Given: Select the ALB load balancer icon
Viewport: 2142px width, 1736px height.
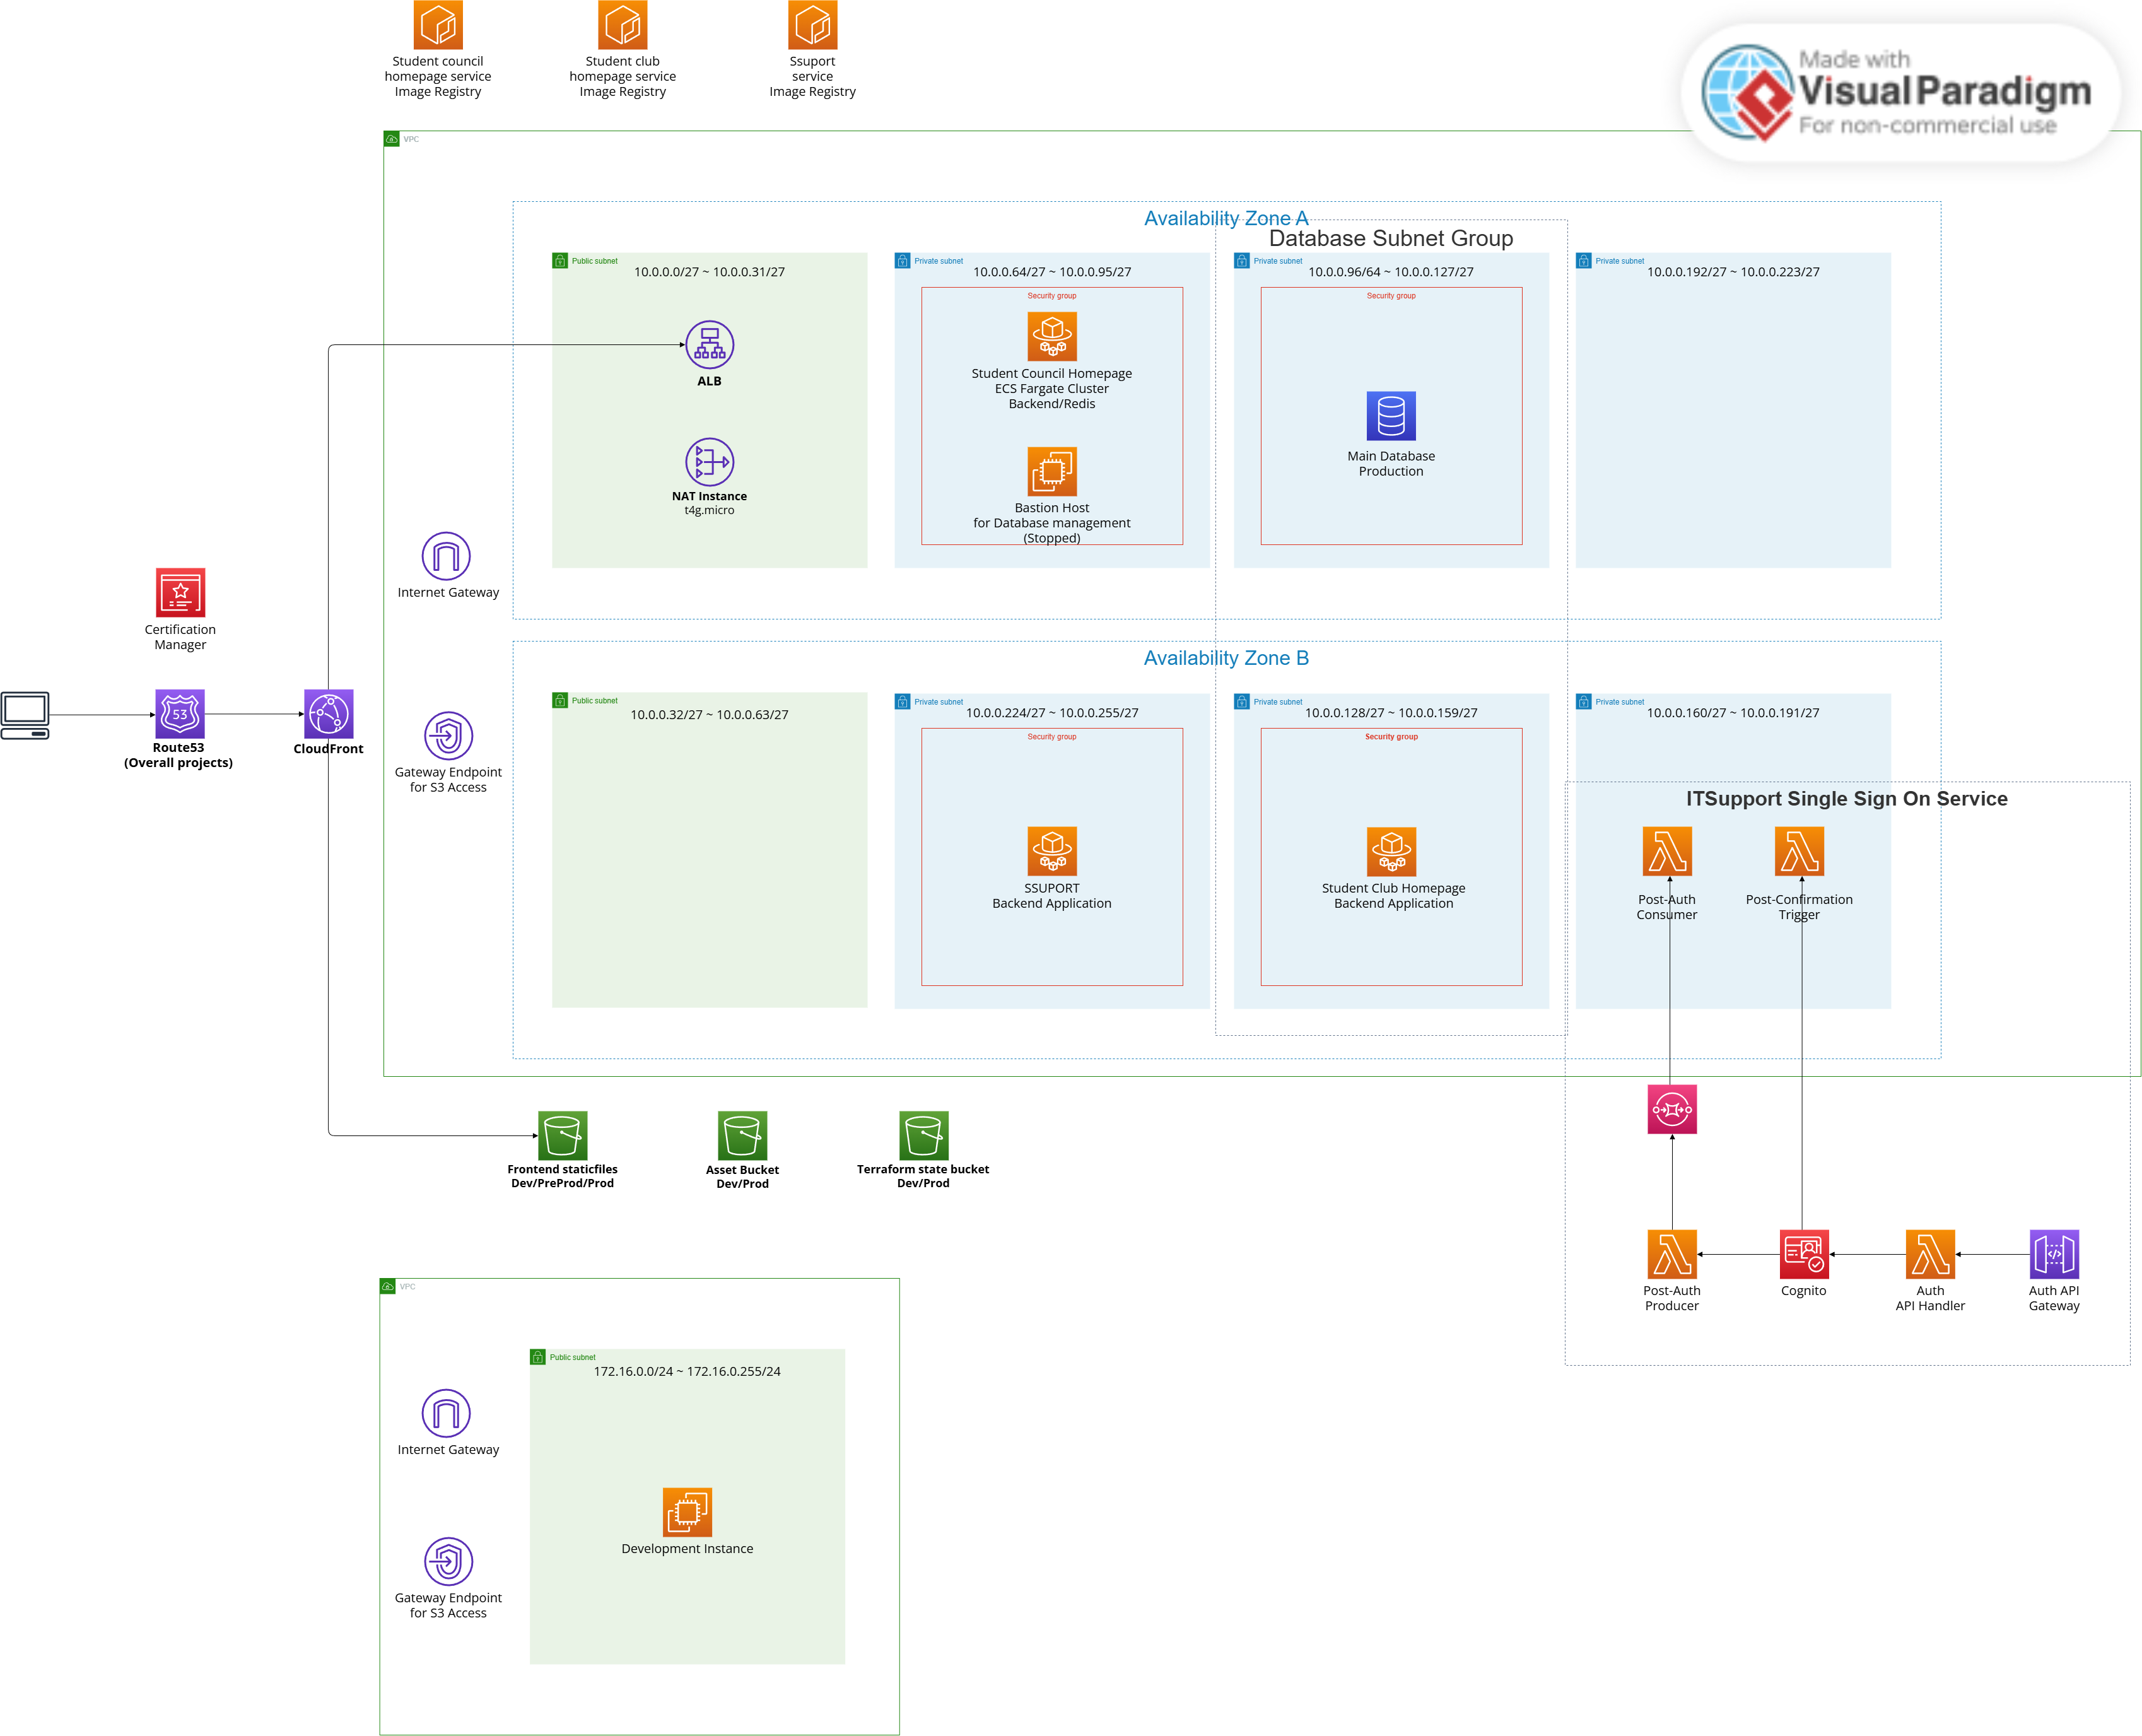Looking at the screenshot, I should coord(709,345).
